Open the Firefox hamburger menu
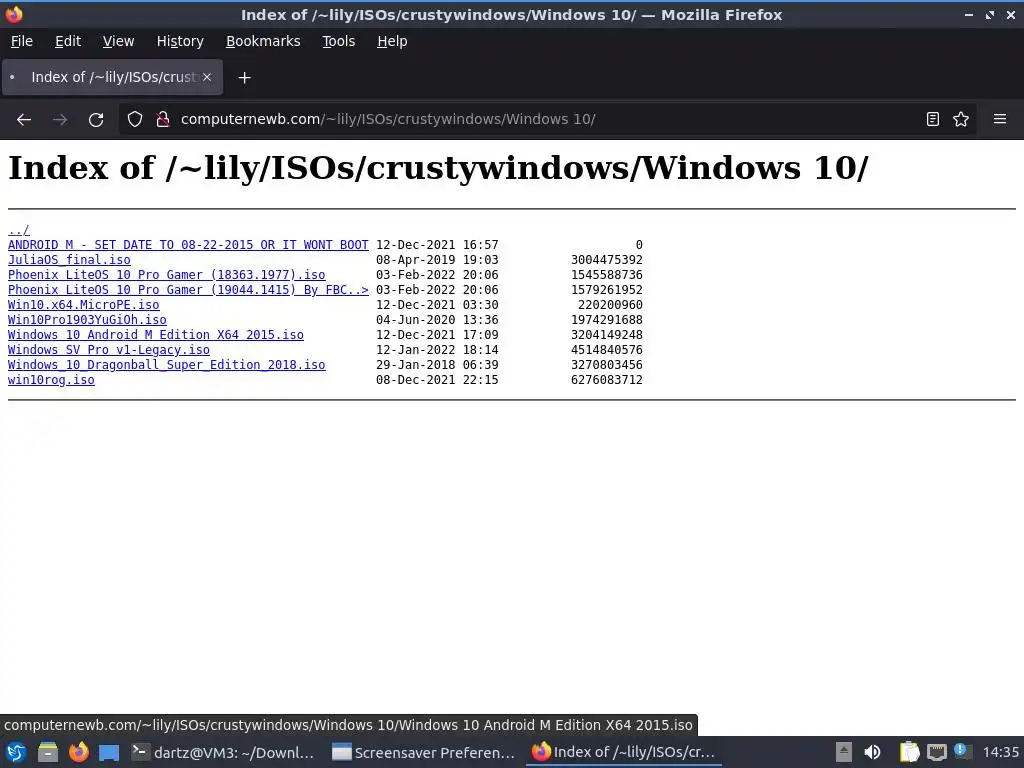 (x=1000, y=119)
